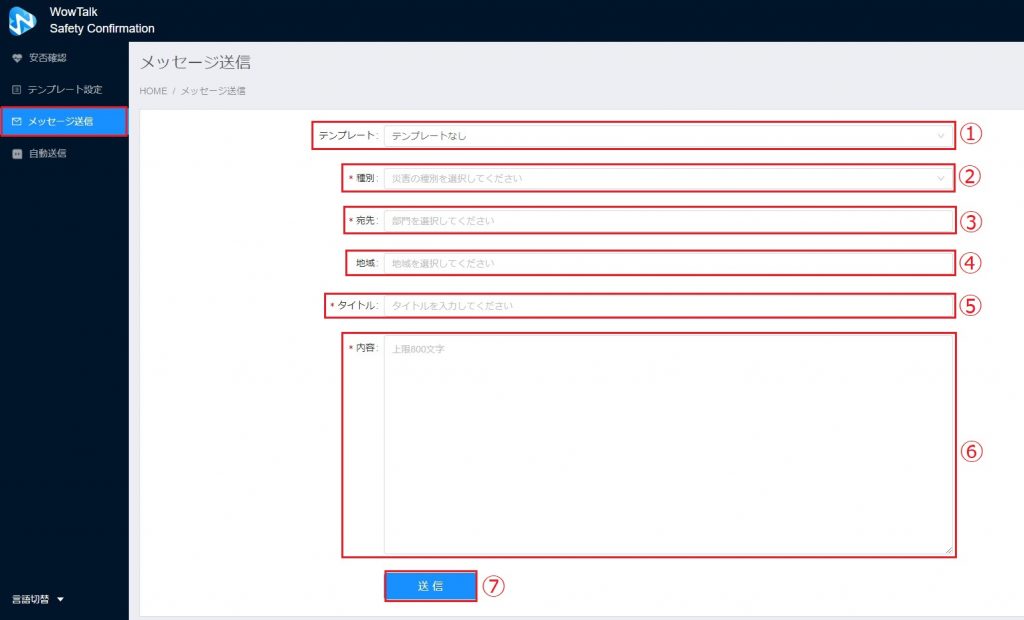Image resolution: width=1024 pixels, height=620 pixels.
Task: Click the タイトル field label
Action: (x=357, y=305)
